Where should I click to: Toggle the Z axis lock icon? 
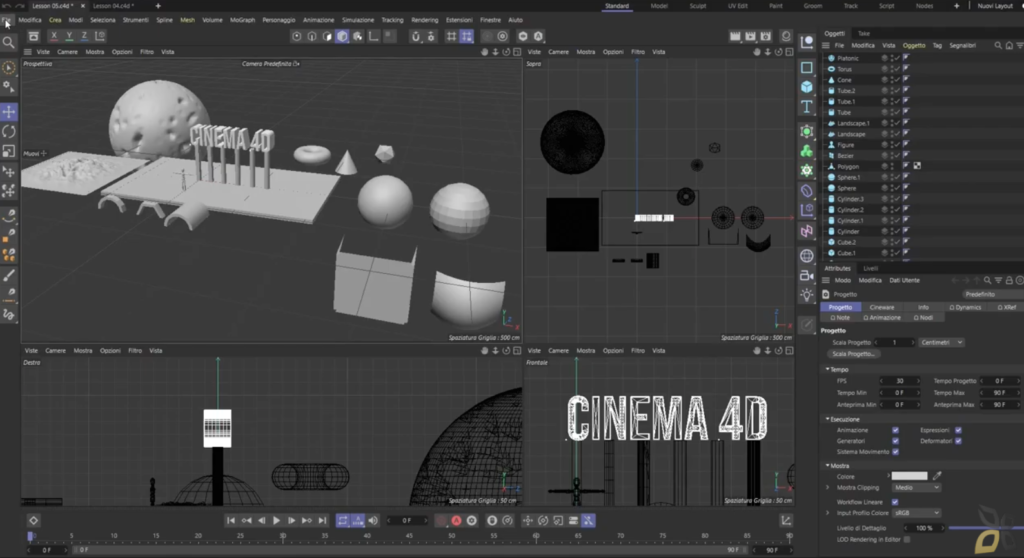coord(84,36)
